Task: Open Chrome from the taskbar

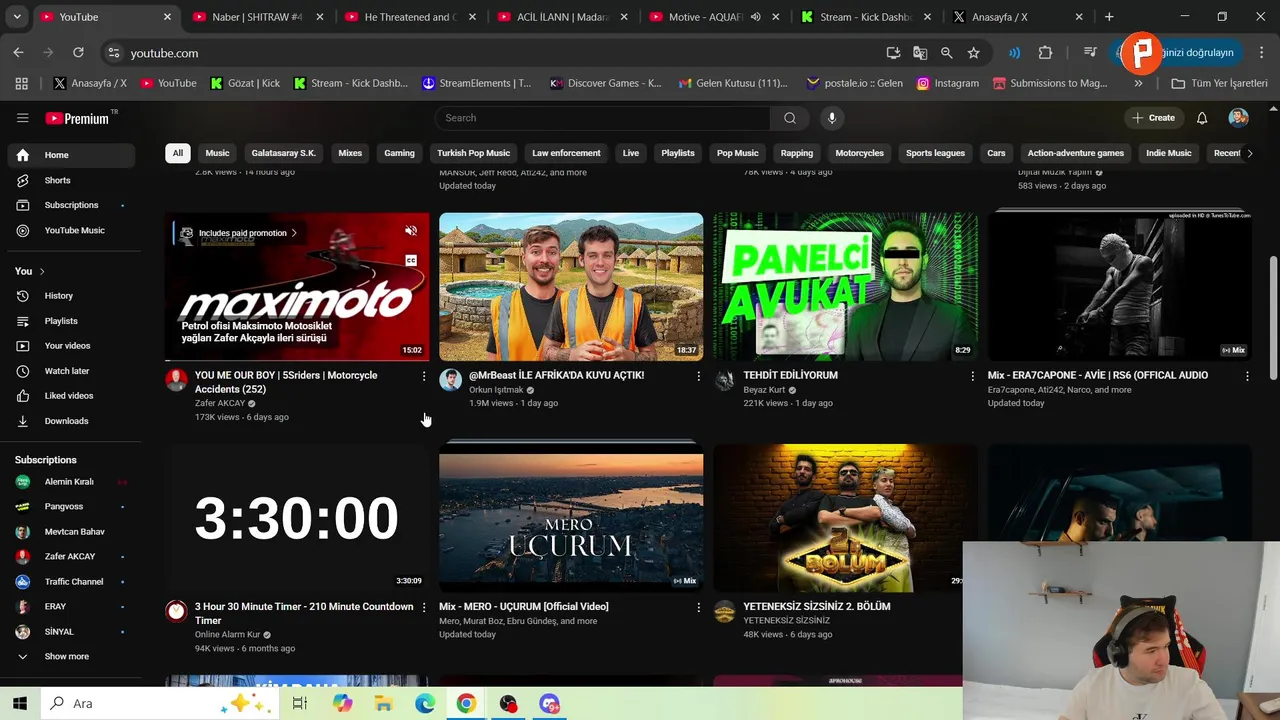Action: pyautogui.click(x=466, y=703)
